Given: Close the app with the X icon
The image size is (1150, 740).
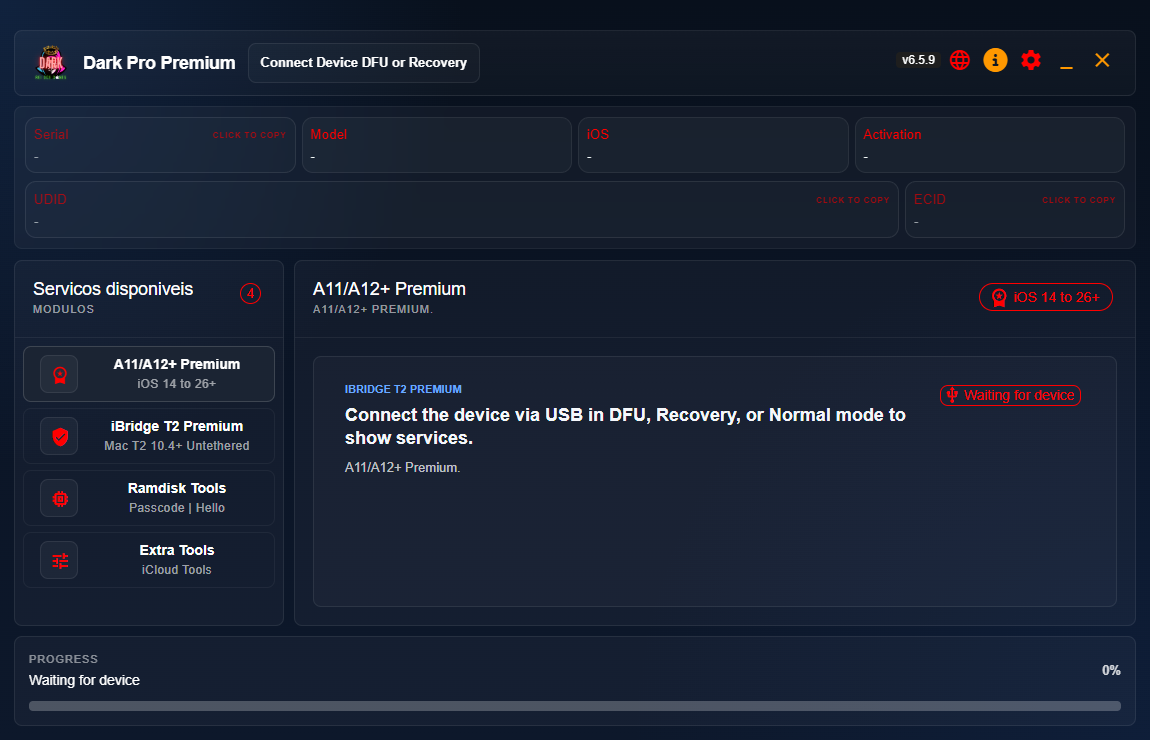Looking at the screenshot, I should (x=1102, y=60).
